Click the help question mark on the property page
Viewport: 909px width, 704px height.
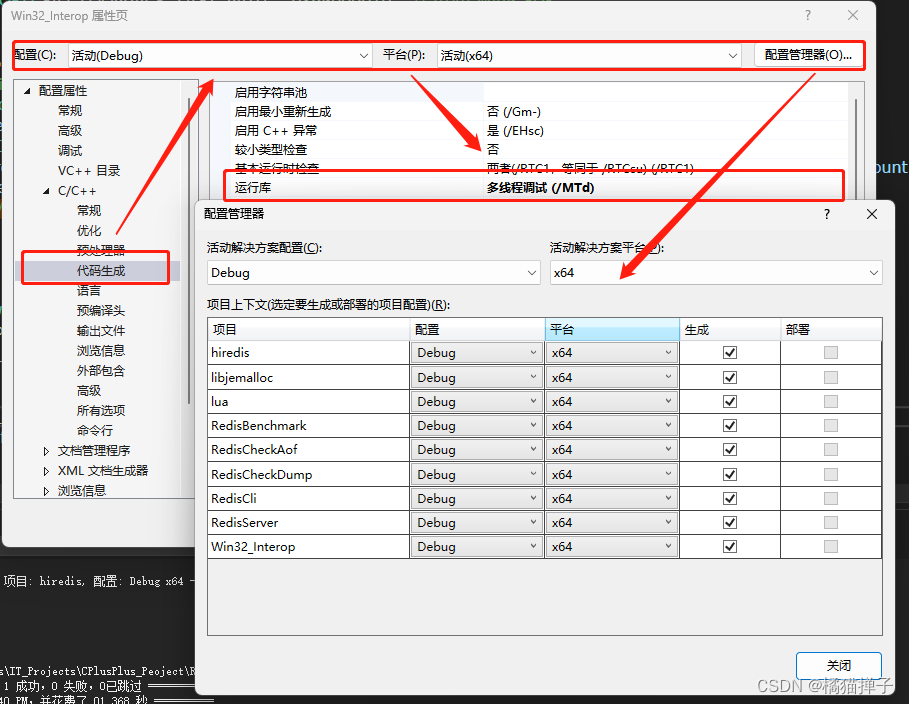tap(806, 15)
